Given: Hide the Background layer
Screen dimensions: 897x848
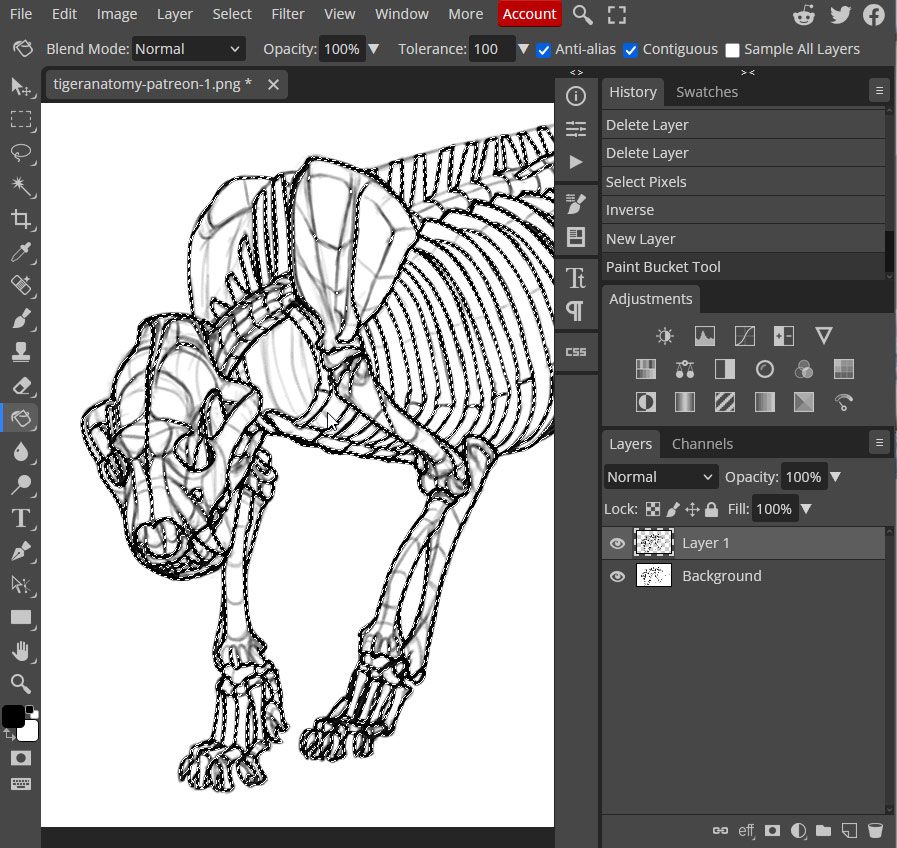Looking at the screenshot, I should (x=617, y=576).
